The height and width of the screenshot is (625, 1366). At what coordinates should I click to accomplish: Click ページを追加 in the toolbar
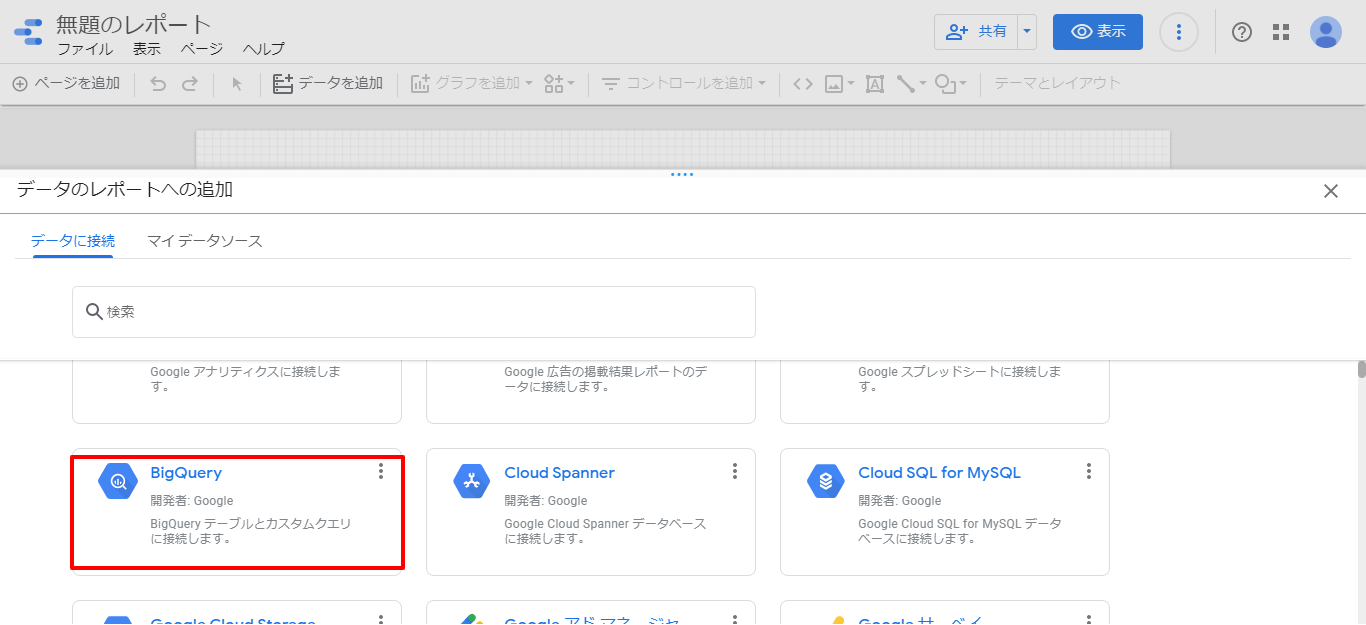(x=66, y=84)
